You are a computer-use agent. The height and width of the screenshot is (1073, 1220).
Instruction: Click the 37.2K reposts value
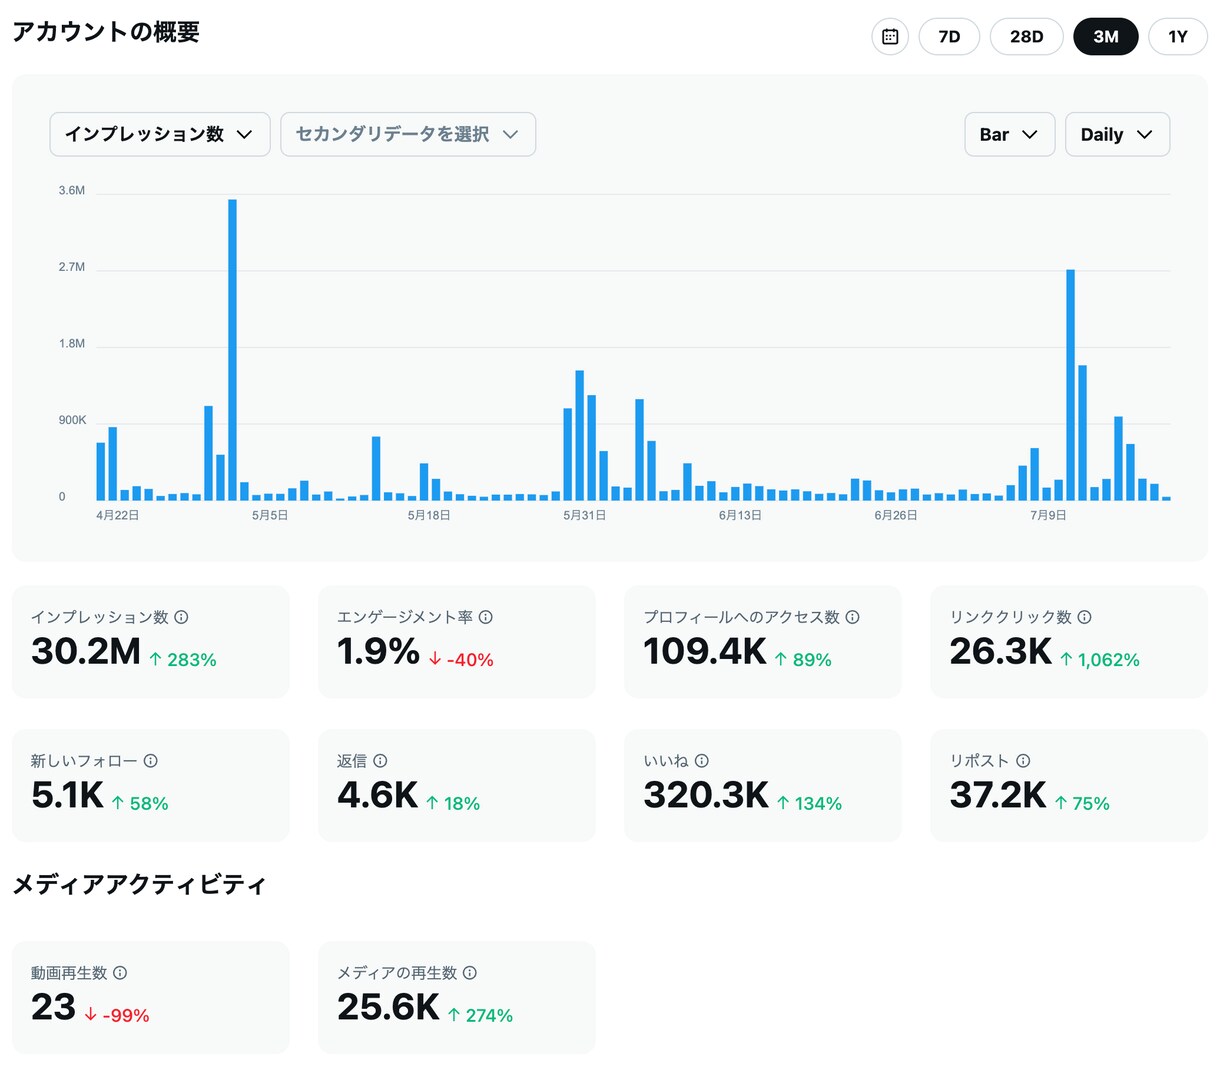point(998,795)
